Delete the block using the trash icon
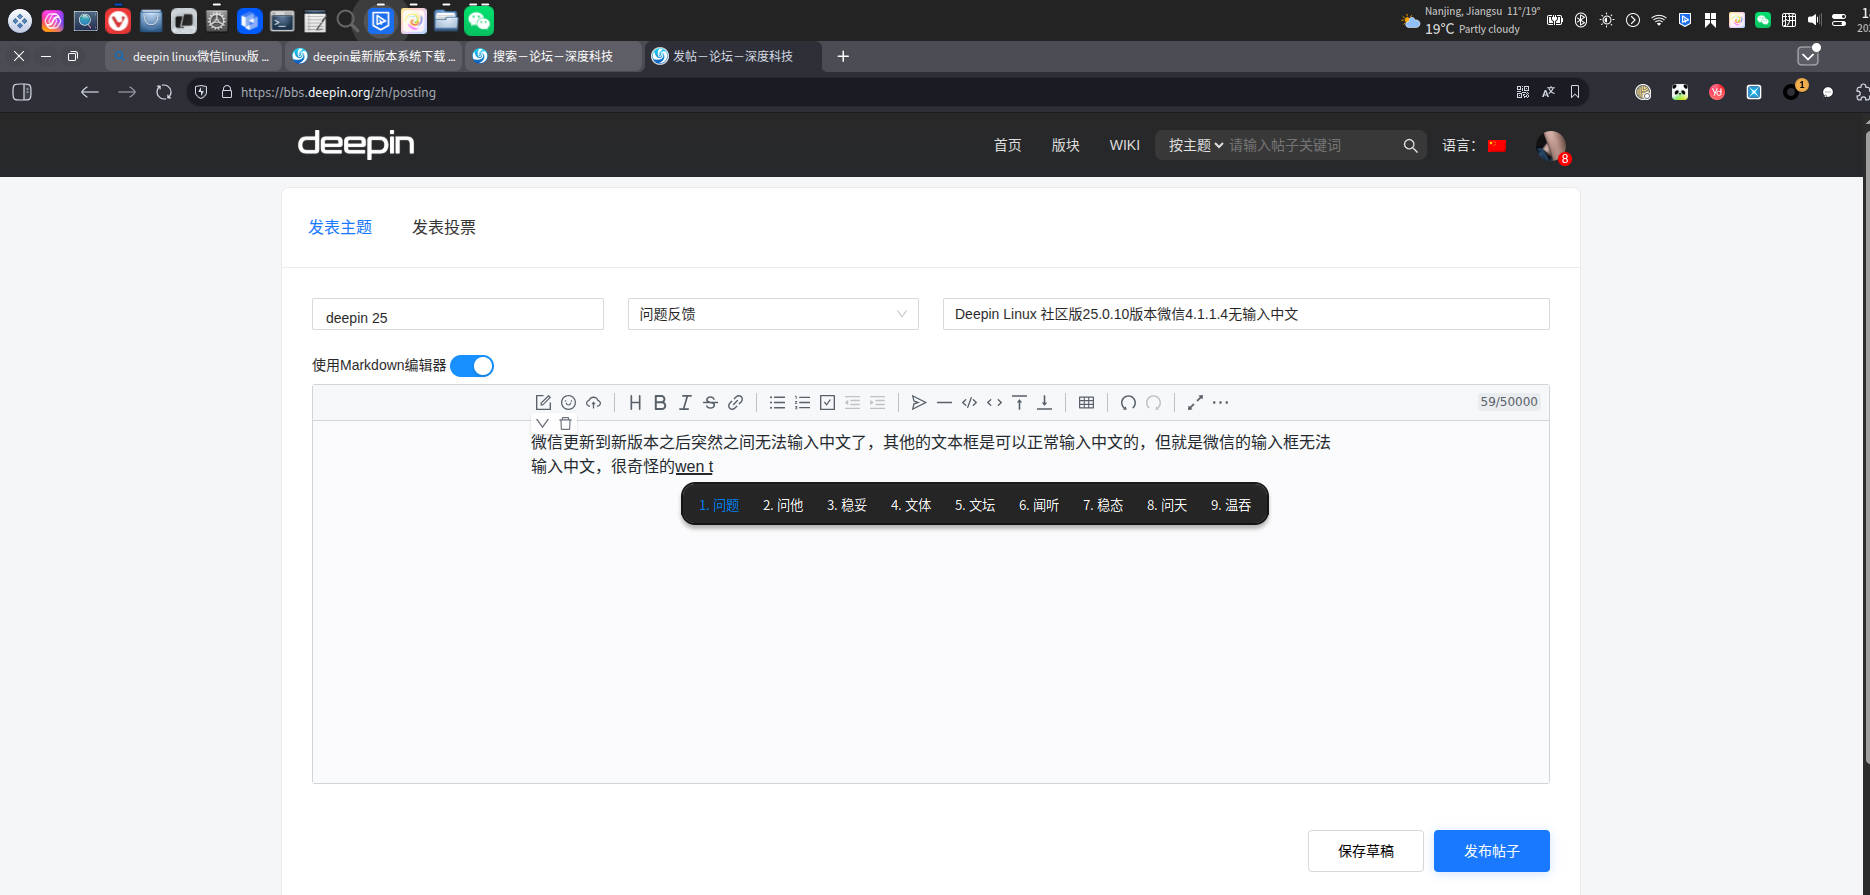This screenshot has width=1870, height=895. click(565, 423)
